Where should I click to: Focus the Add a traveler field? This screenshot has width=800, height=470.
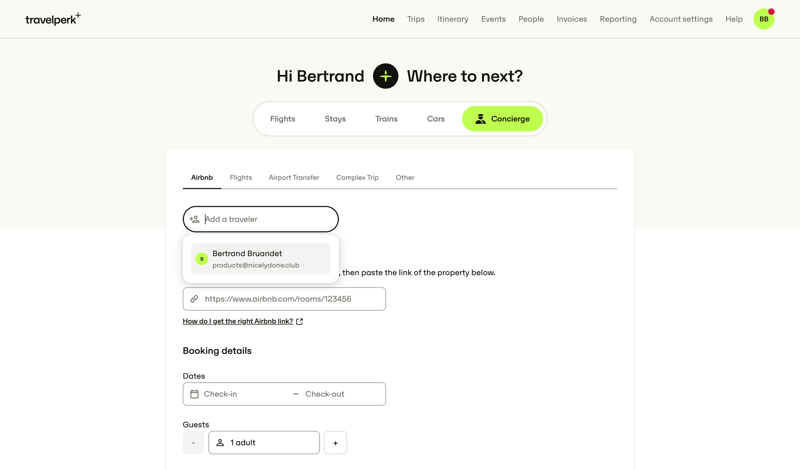(261, 219)
